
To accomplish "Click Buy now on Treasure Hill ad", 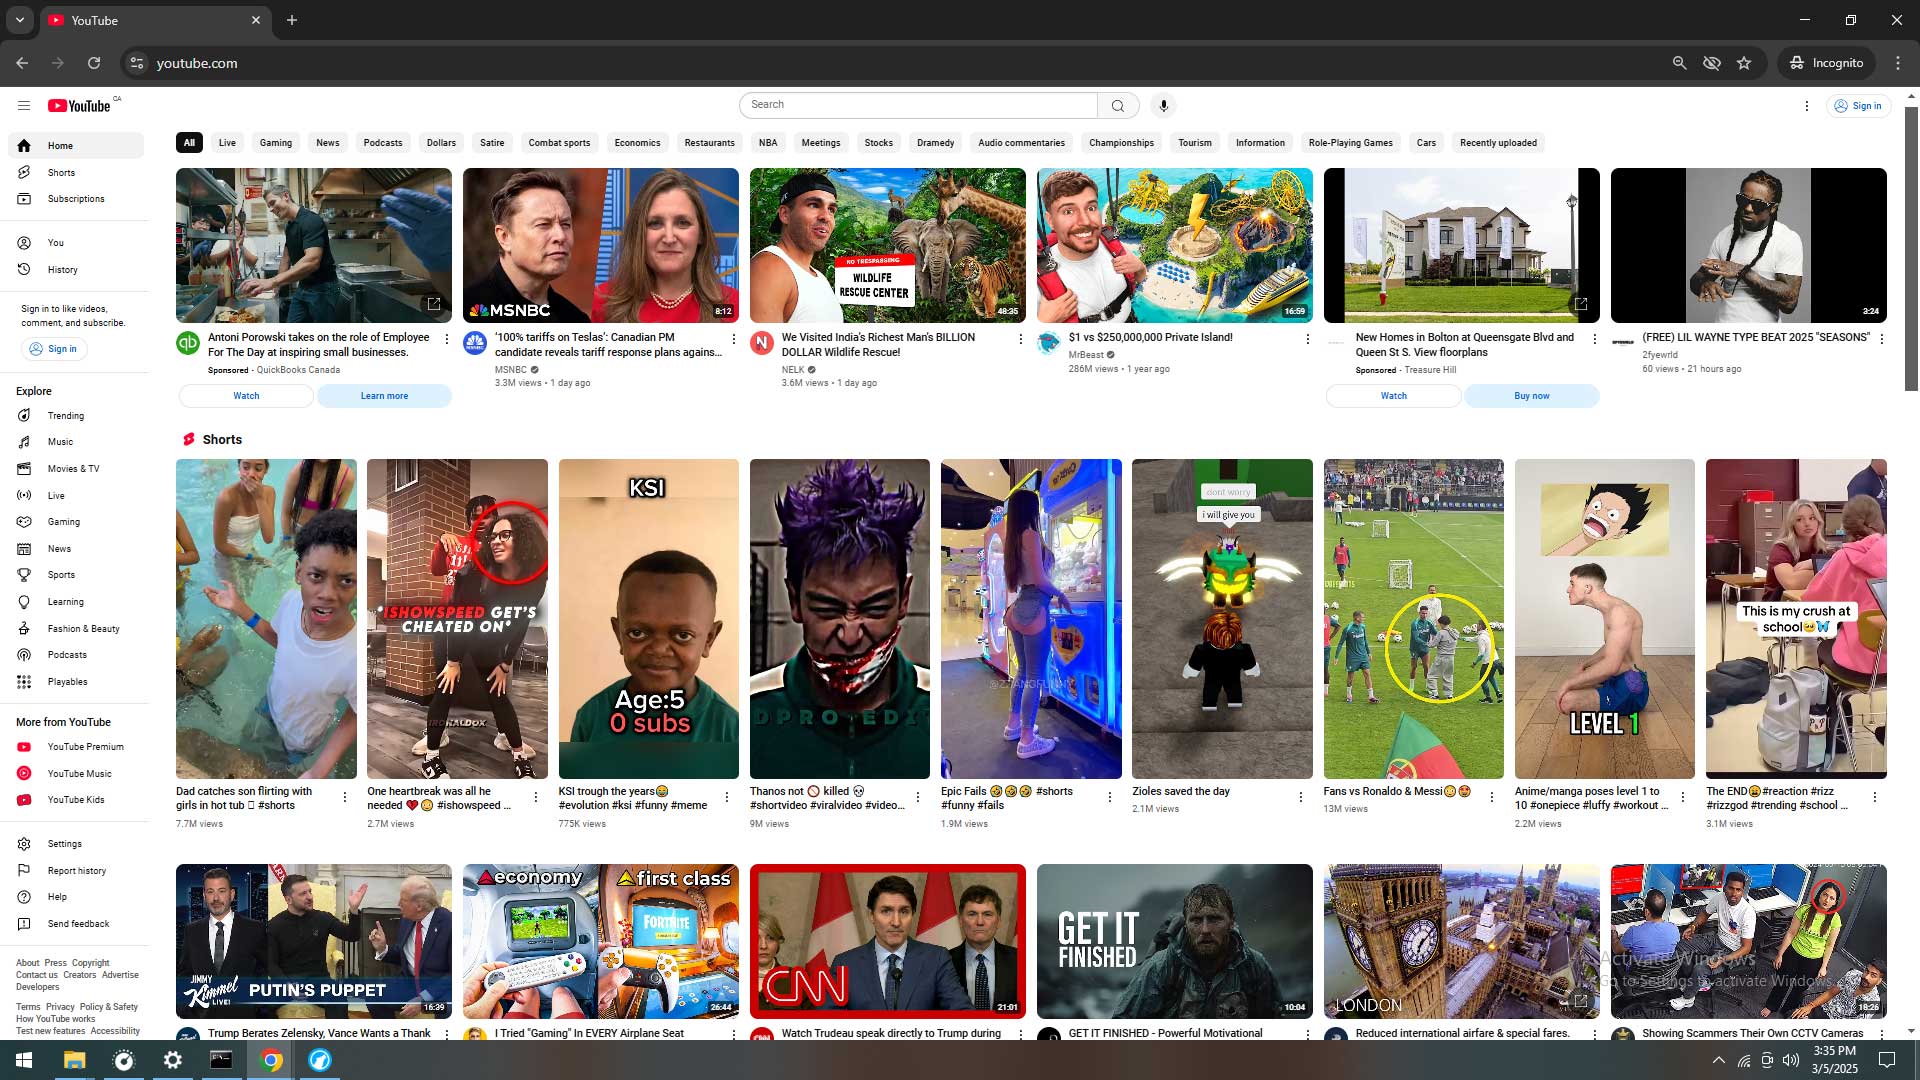I will [x=1531, y=396].
